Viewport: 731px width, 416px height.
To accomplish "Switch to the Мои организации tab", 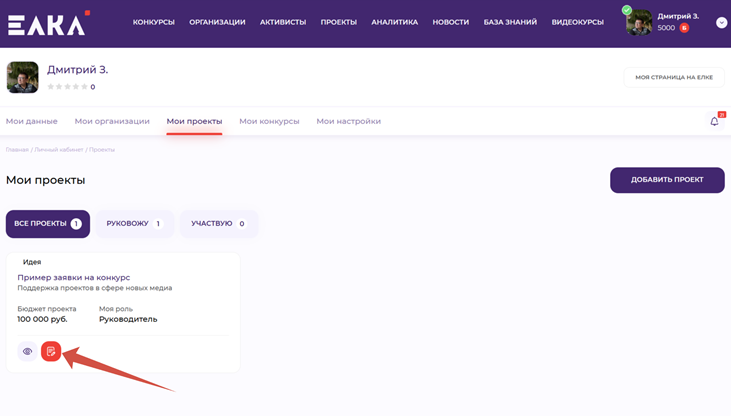I will [112, 121].
